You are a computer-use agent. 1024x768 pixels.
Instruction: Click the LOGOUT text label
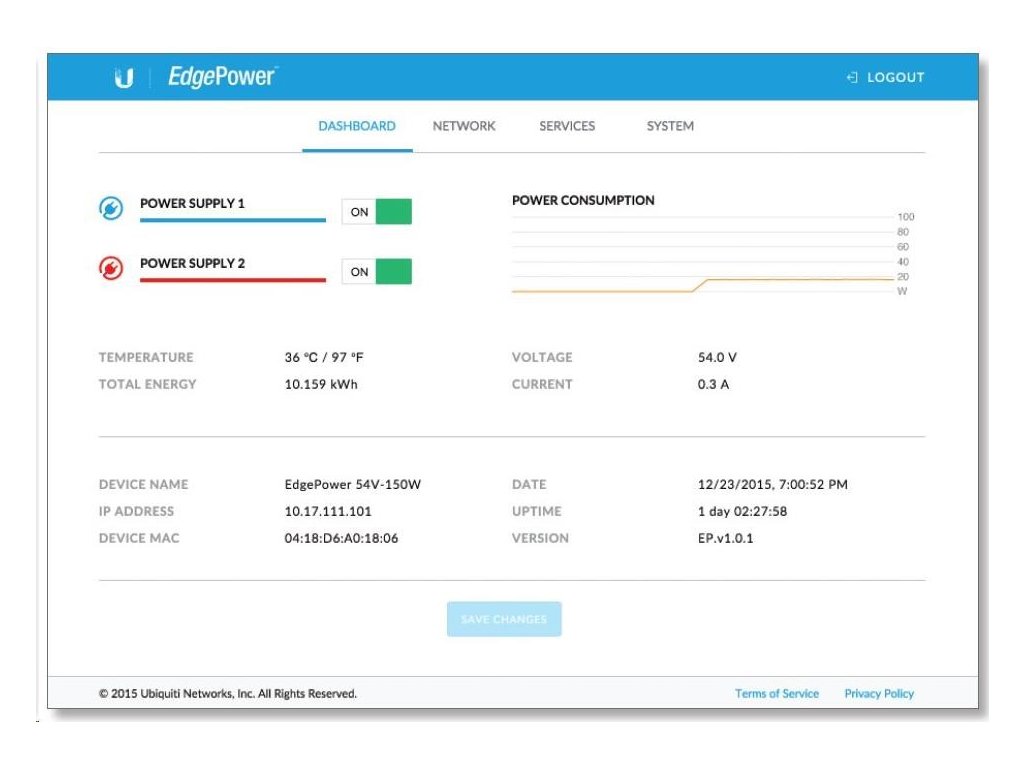895,77
